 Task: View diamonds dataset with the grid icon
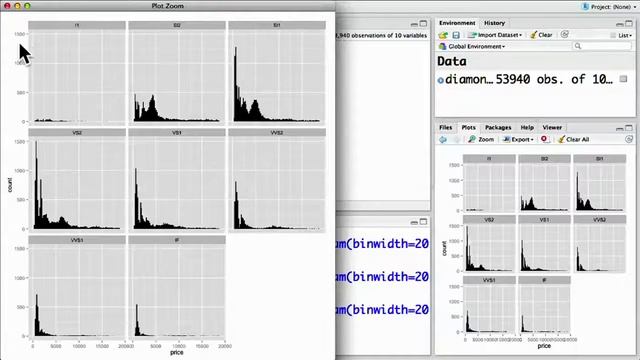(x=623, y=79)
